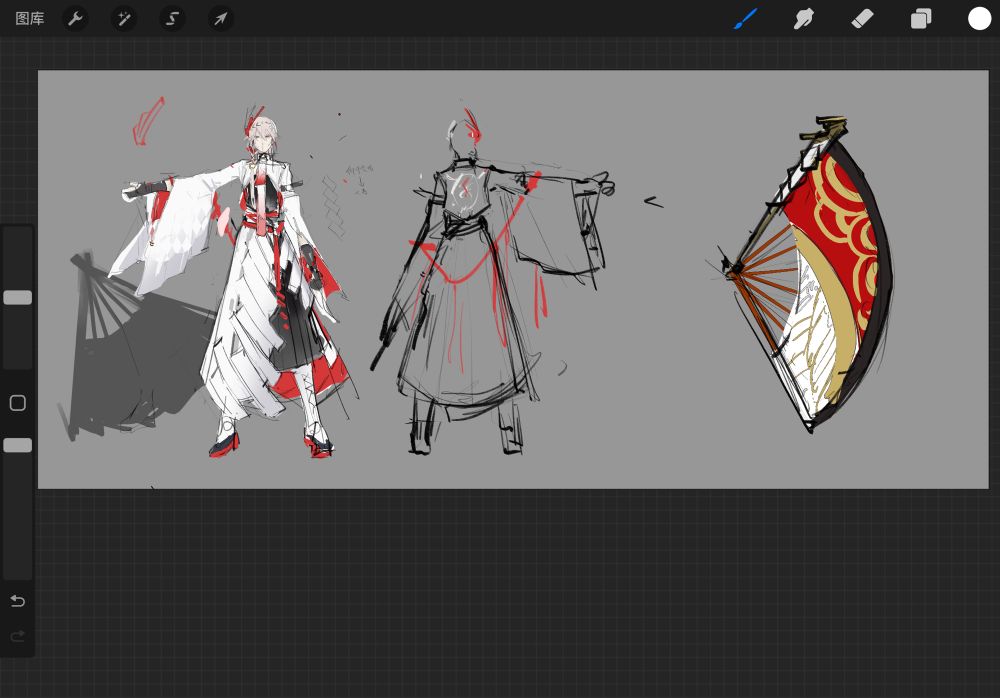Activate the Transform arrow tool
The image size is (1000, 698).
click(x=221, y=19)
